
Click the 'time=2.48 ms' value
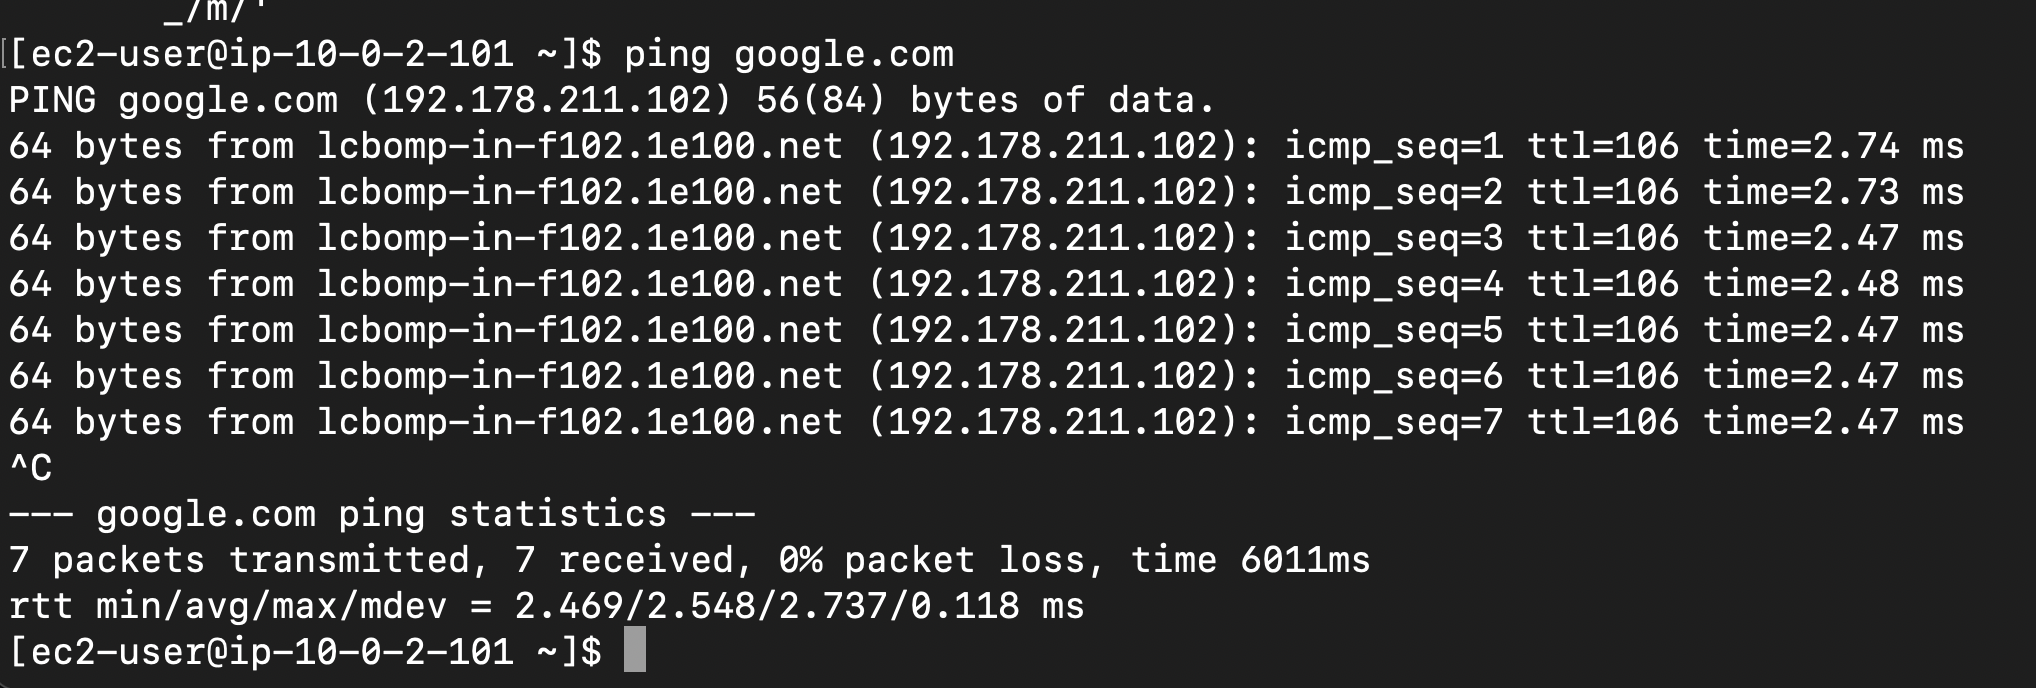1833,284
